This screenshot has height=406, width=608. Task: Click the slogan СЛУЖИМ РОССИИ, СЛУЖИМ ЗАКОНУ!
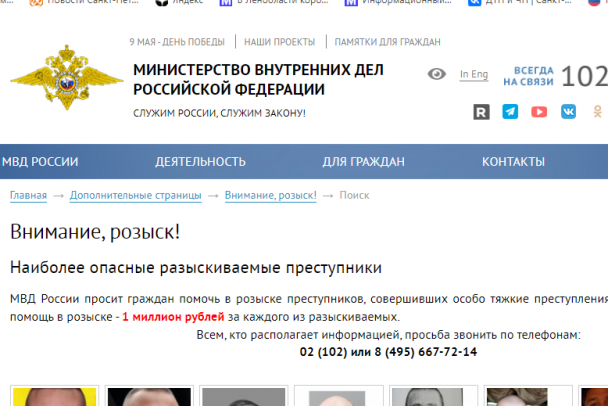tap(219, 113)
